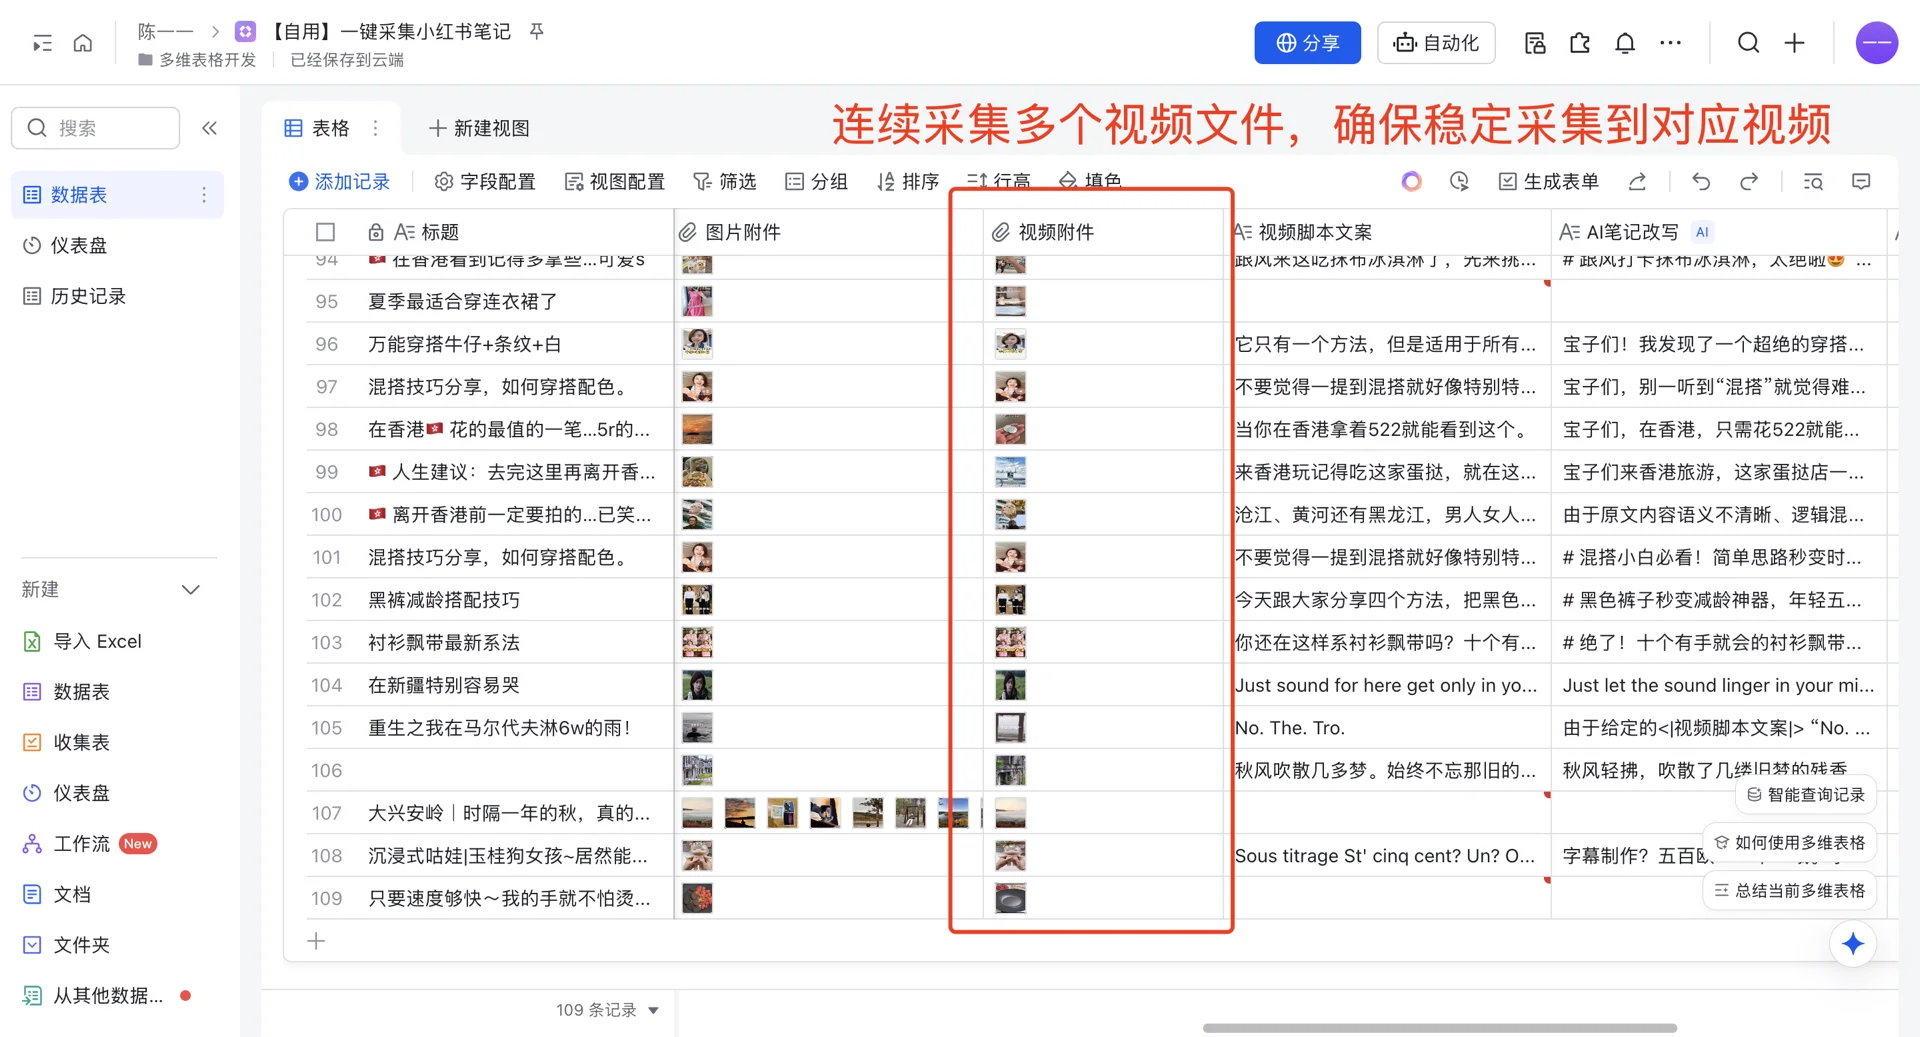Switch to the 表格 view tab
Screen dimensions: 1920x1037
[x=318, y=127]
